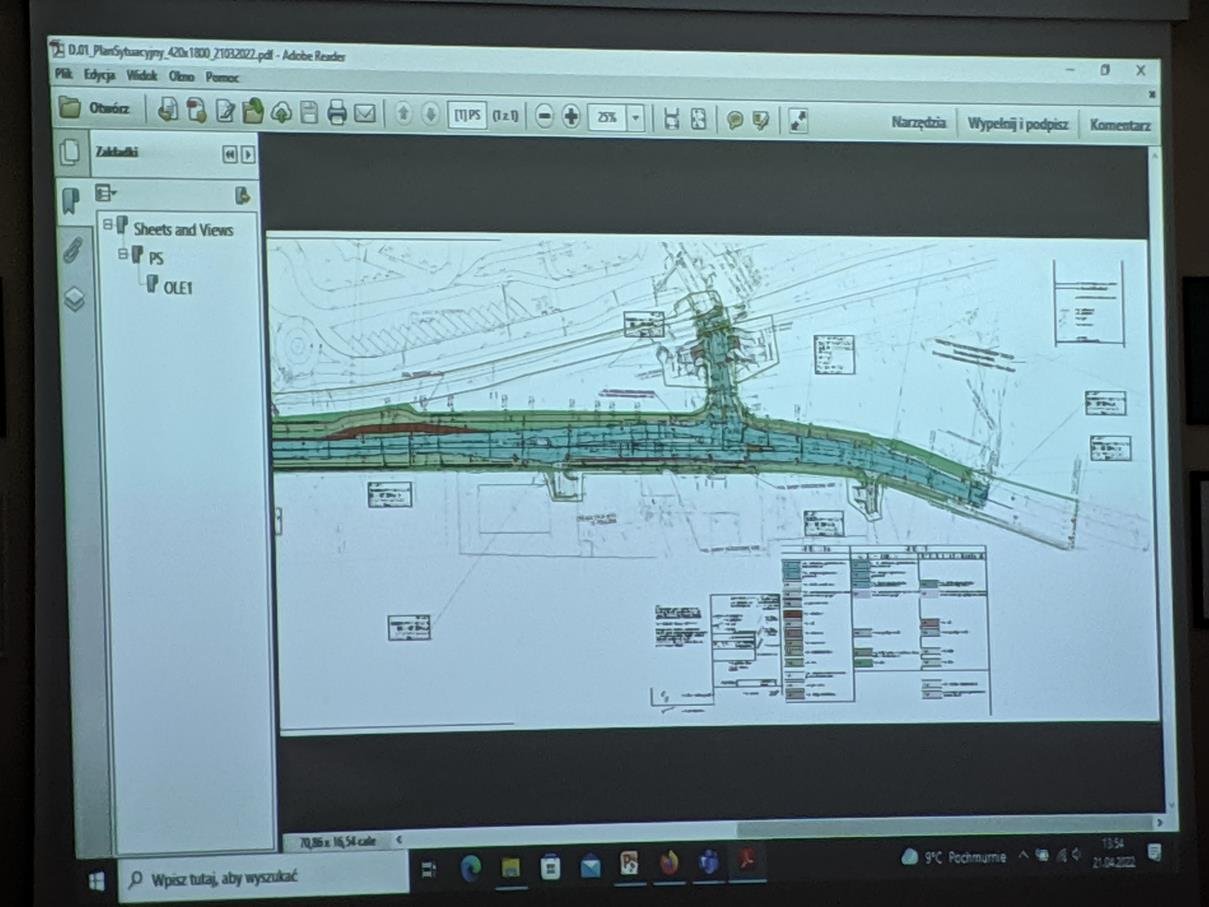Select the highlight text tool
This screenshot has width=1209, height=907.
762,120
